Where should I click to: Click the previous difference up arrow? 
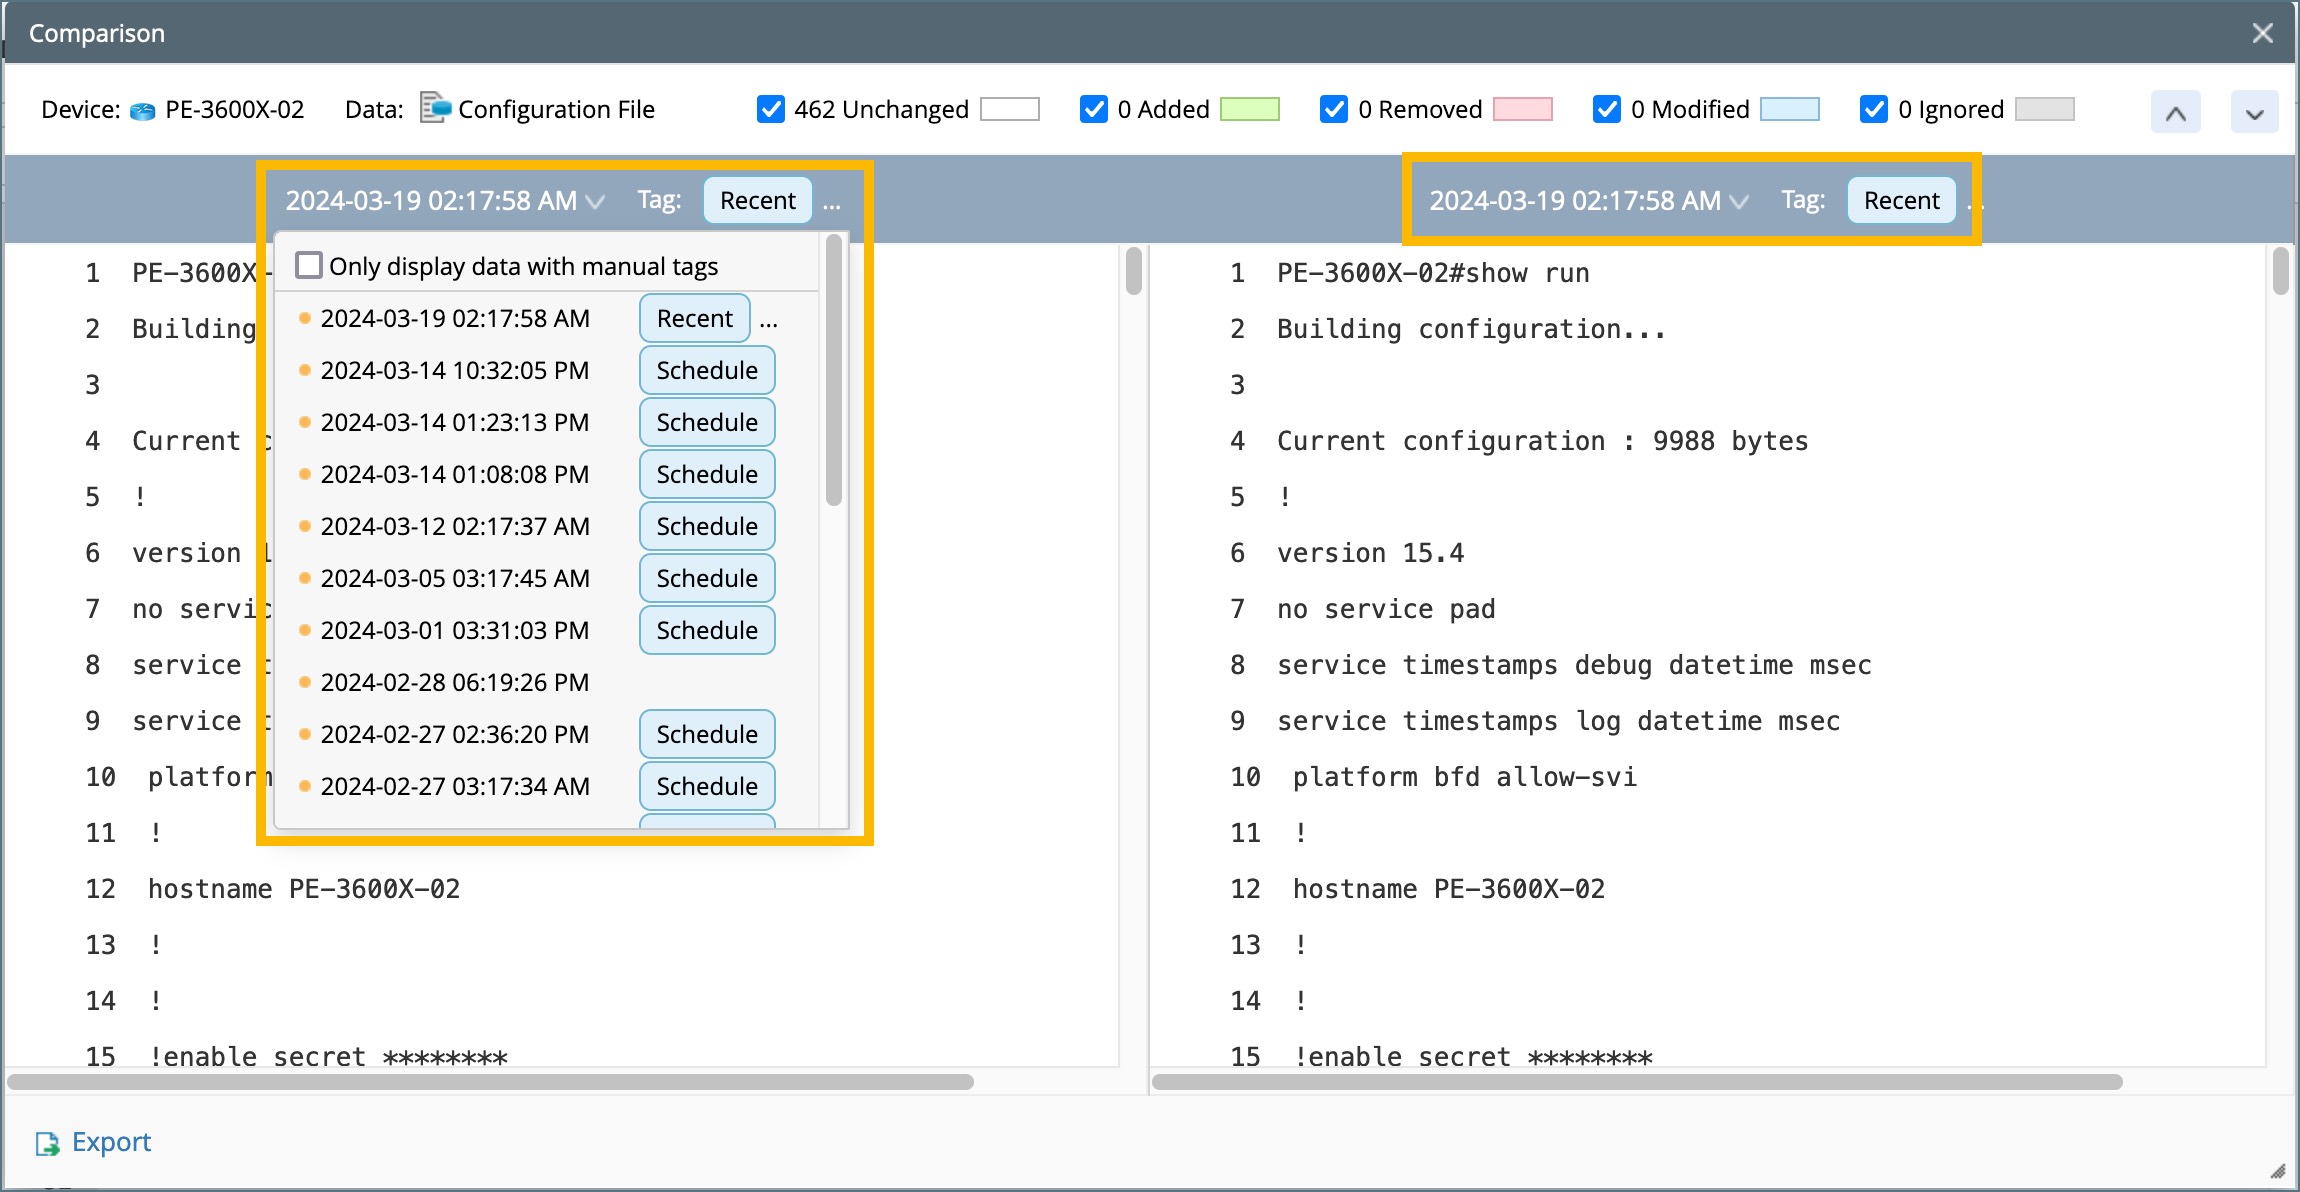pyautogui.click(x=2175, y=112)
